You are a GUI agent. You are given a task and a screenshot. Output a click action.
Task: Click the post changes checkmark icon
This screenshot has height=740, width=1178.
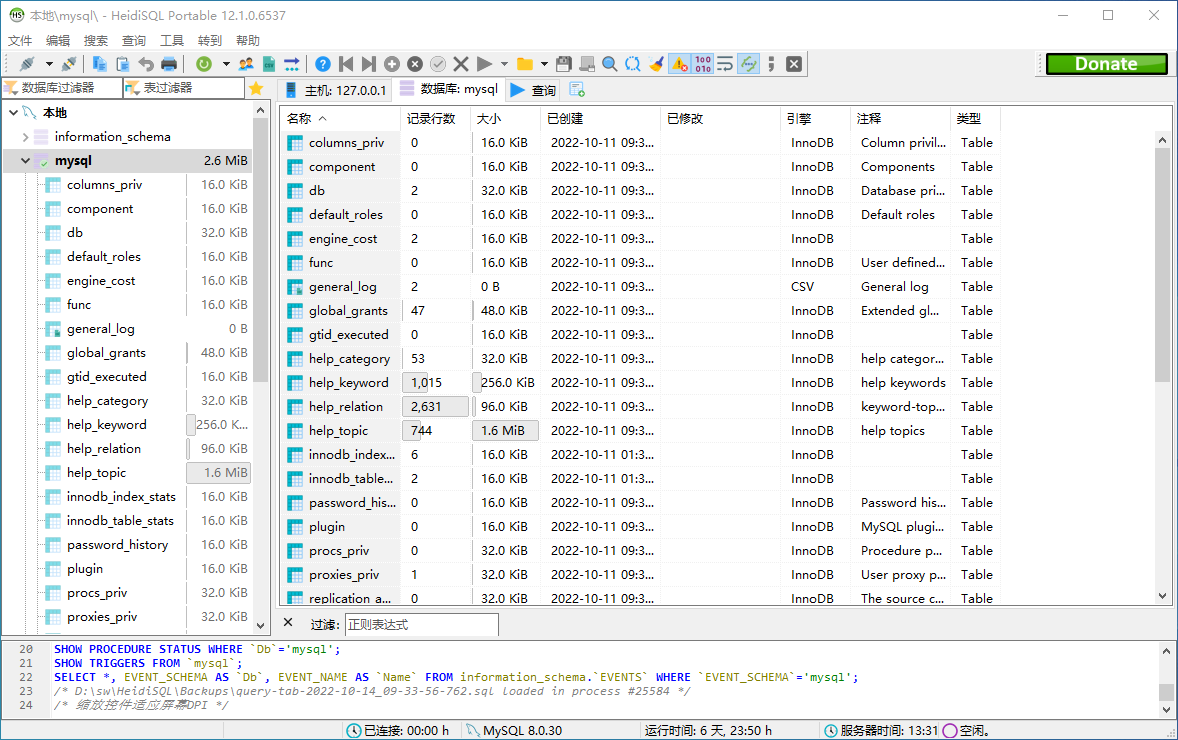(x=438, y=64)
